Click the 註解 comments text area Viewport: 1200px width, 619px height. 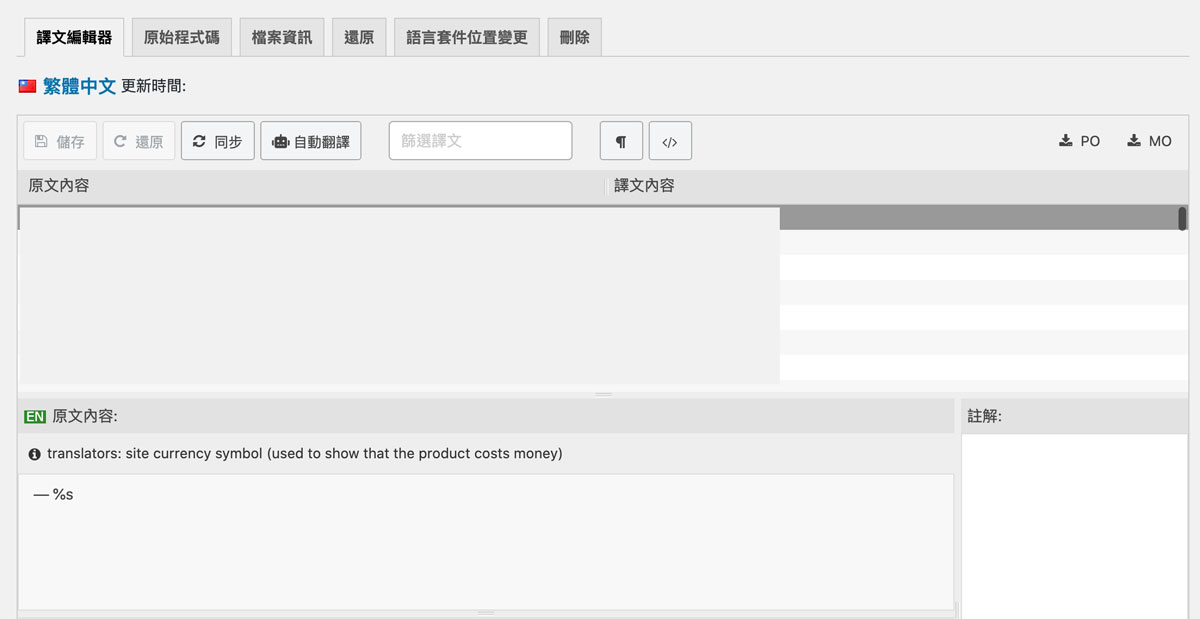point(1074,526)
